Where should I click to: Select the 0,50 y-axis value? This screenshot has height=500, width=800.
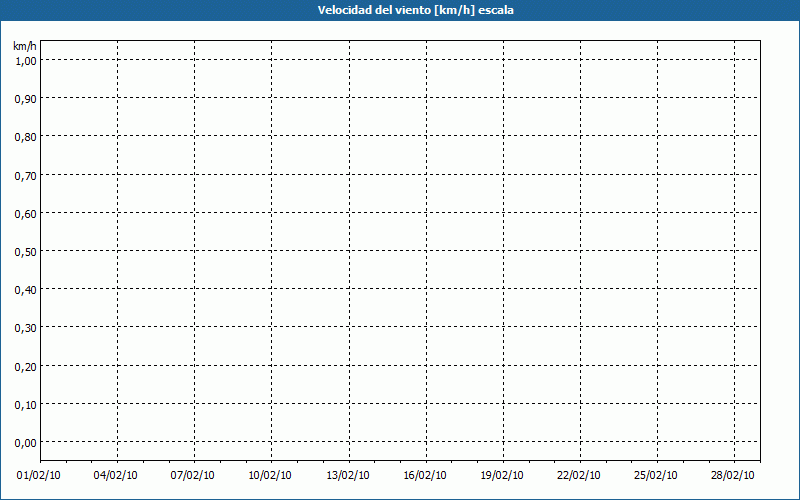click(26, 252)
